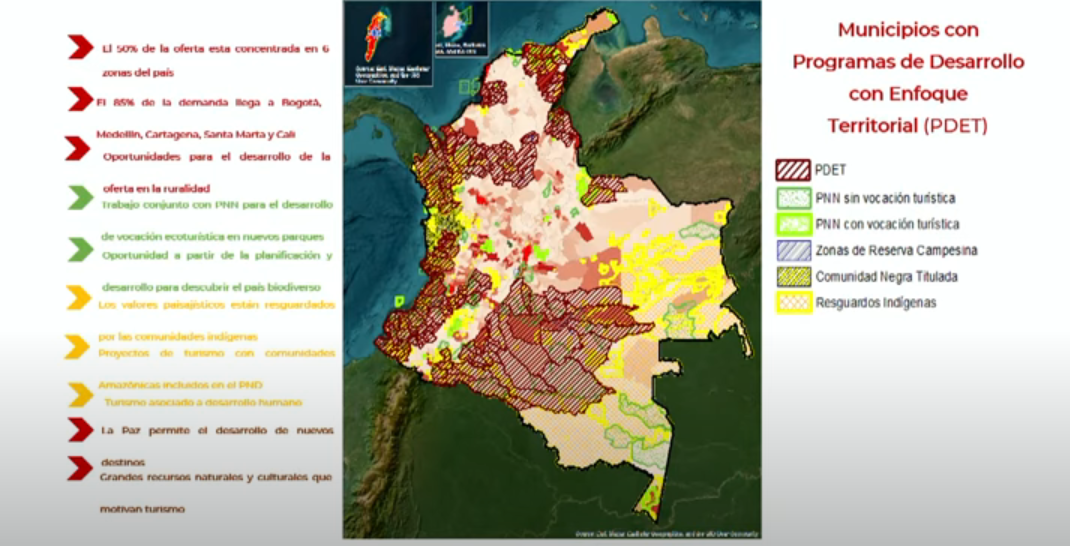The image size is (1070, 546).
Task: Click the PDET hatched legend swatch
Action: 793,170
